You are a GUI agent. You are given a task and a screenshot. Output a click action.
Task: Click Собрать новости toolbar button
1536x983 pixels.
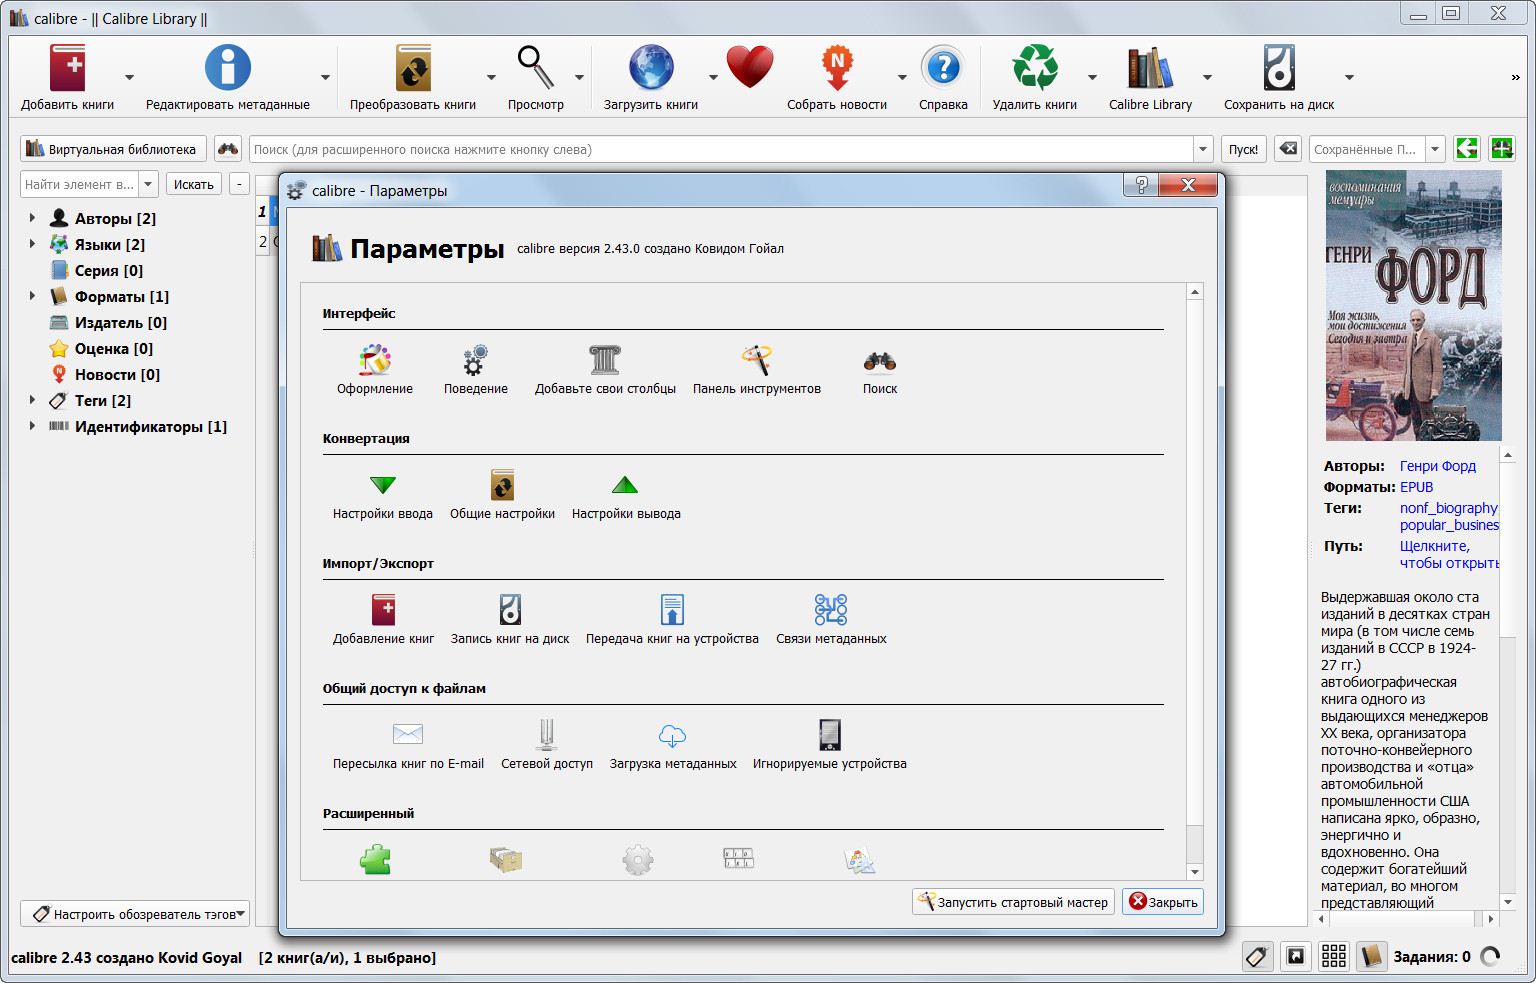(837, 78)
